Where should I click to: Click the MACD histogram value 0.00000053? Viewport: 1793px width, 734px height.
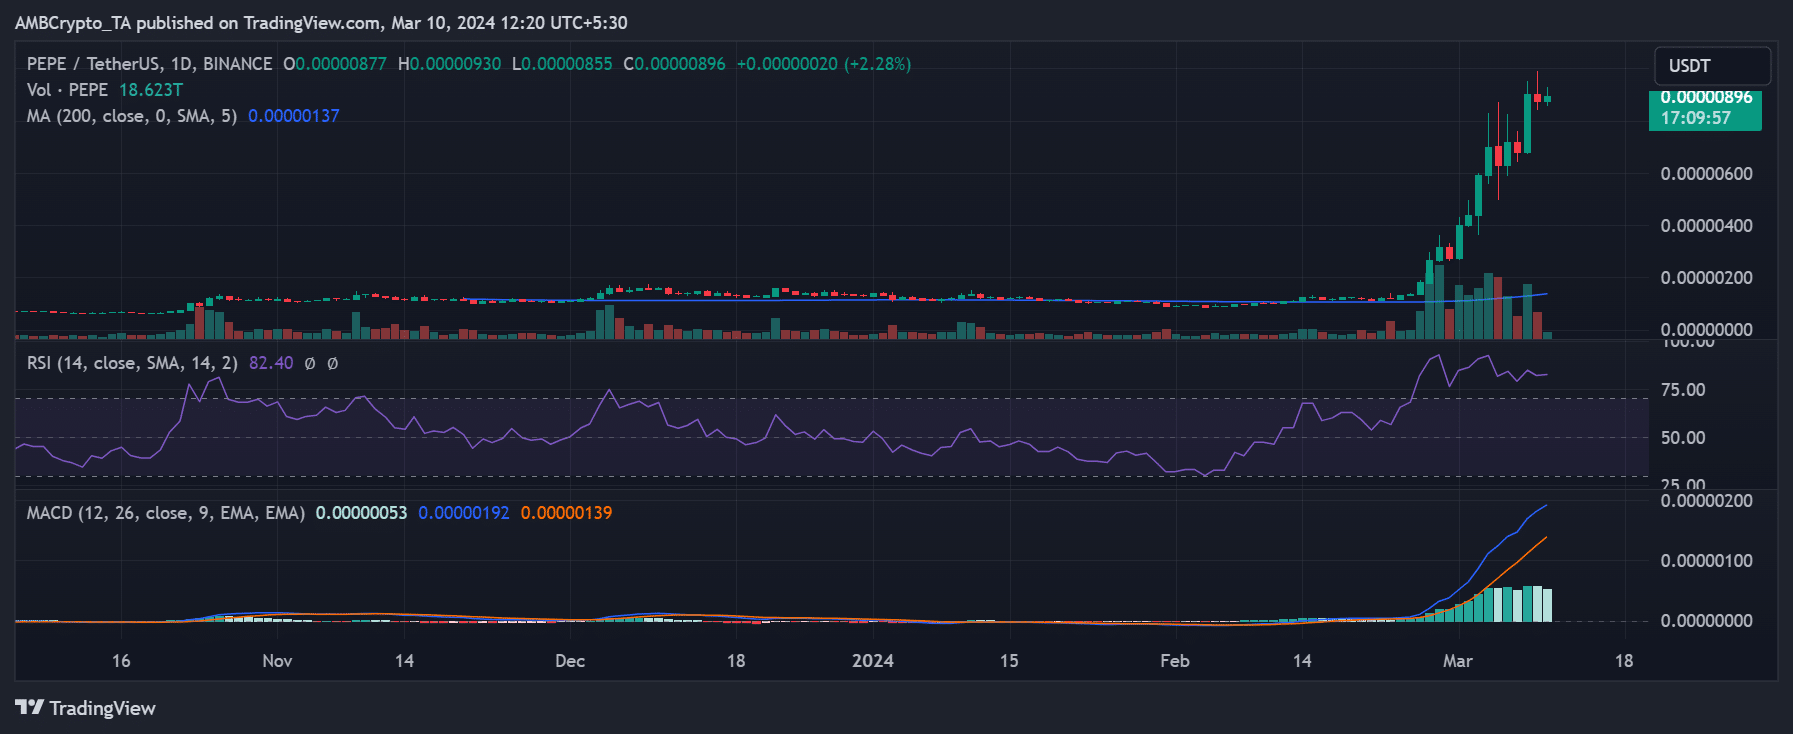361,513
